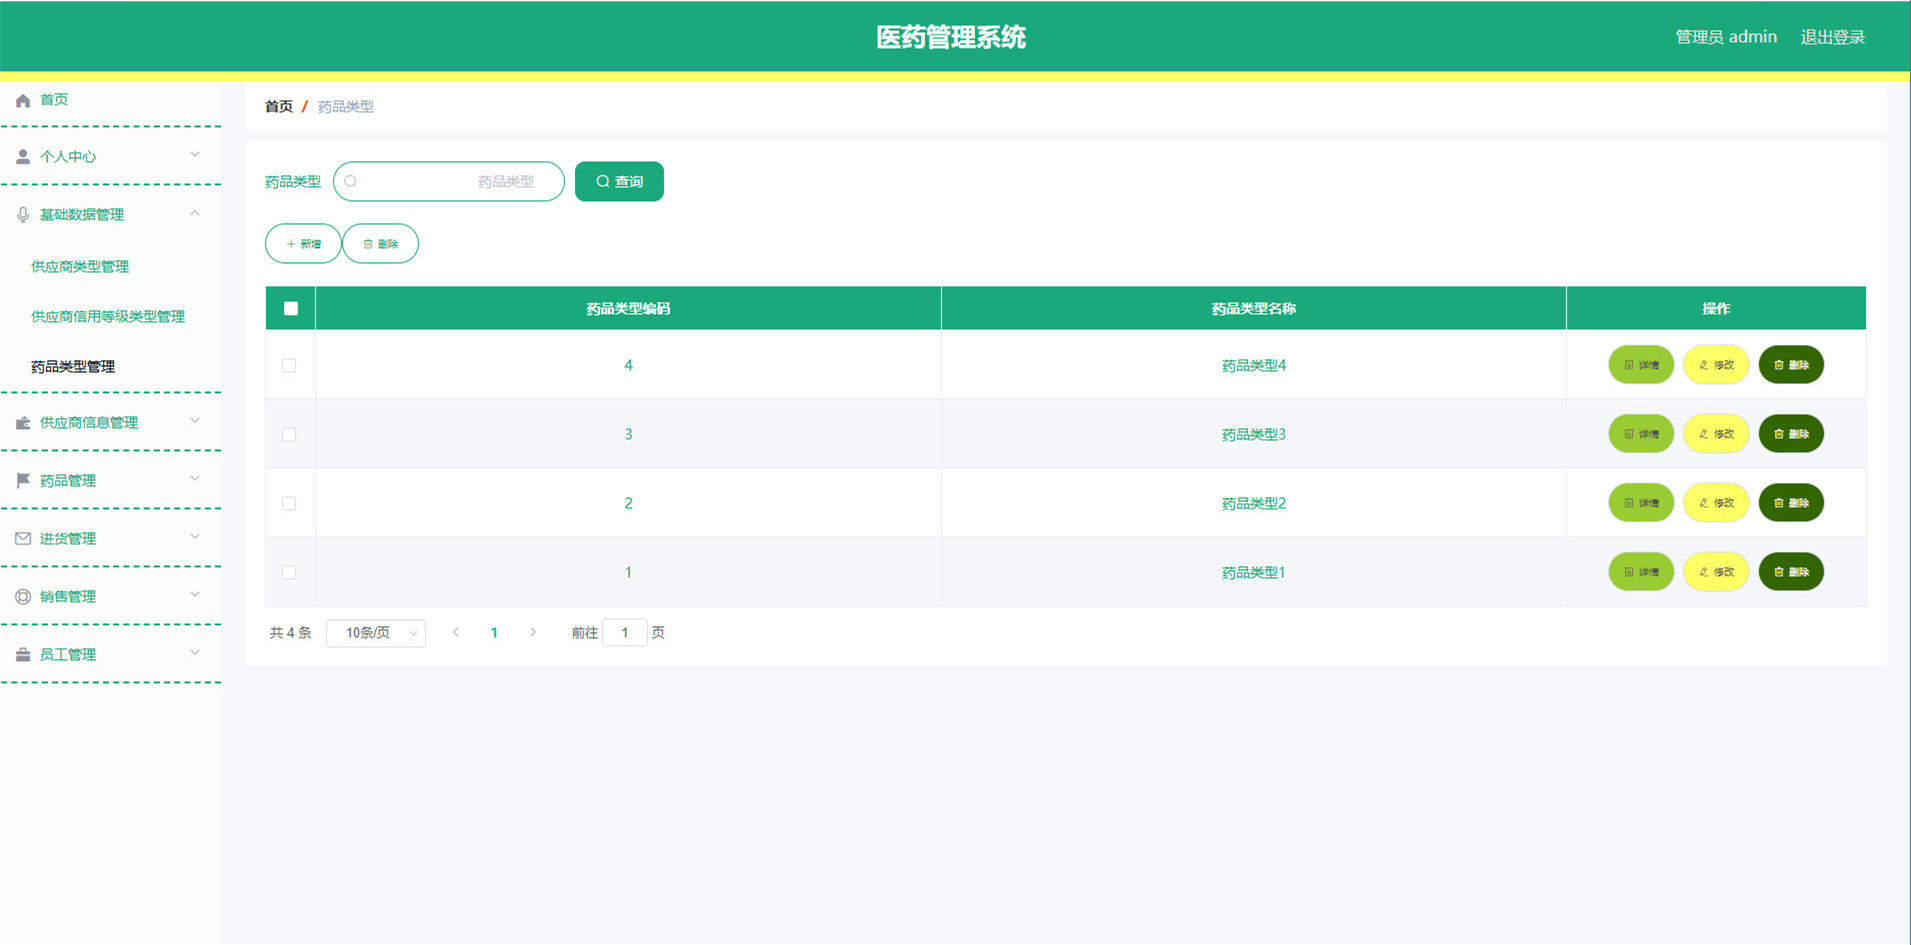Delete the 药品类型2 row
This screenshot has height=945, width=1911.
point(1791,503)
